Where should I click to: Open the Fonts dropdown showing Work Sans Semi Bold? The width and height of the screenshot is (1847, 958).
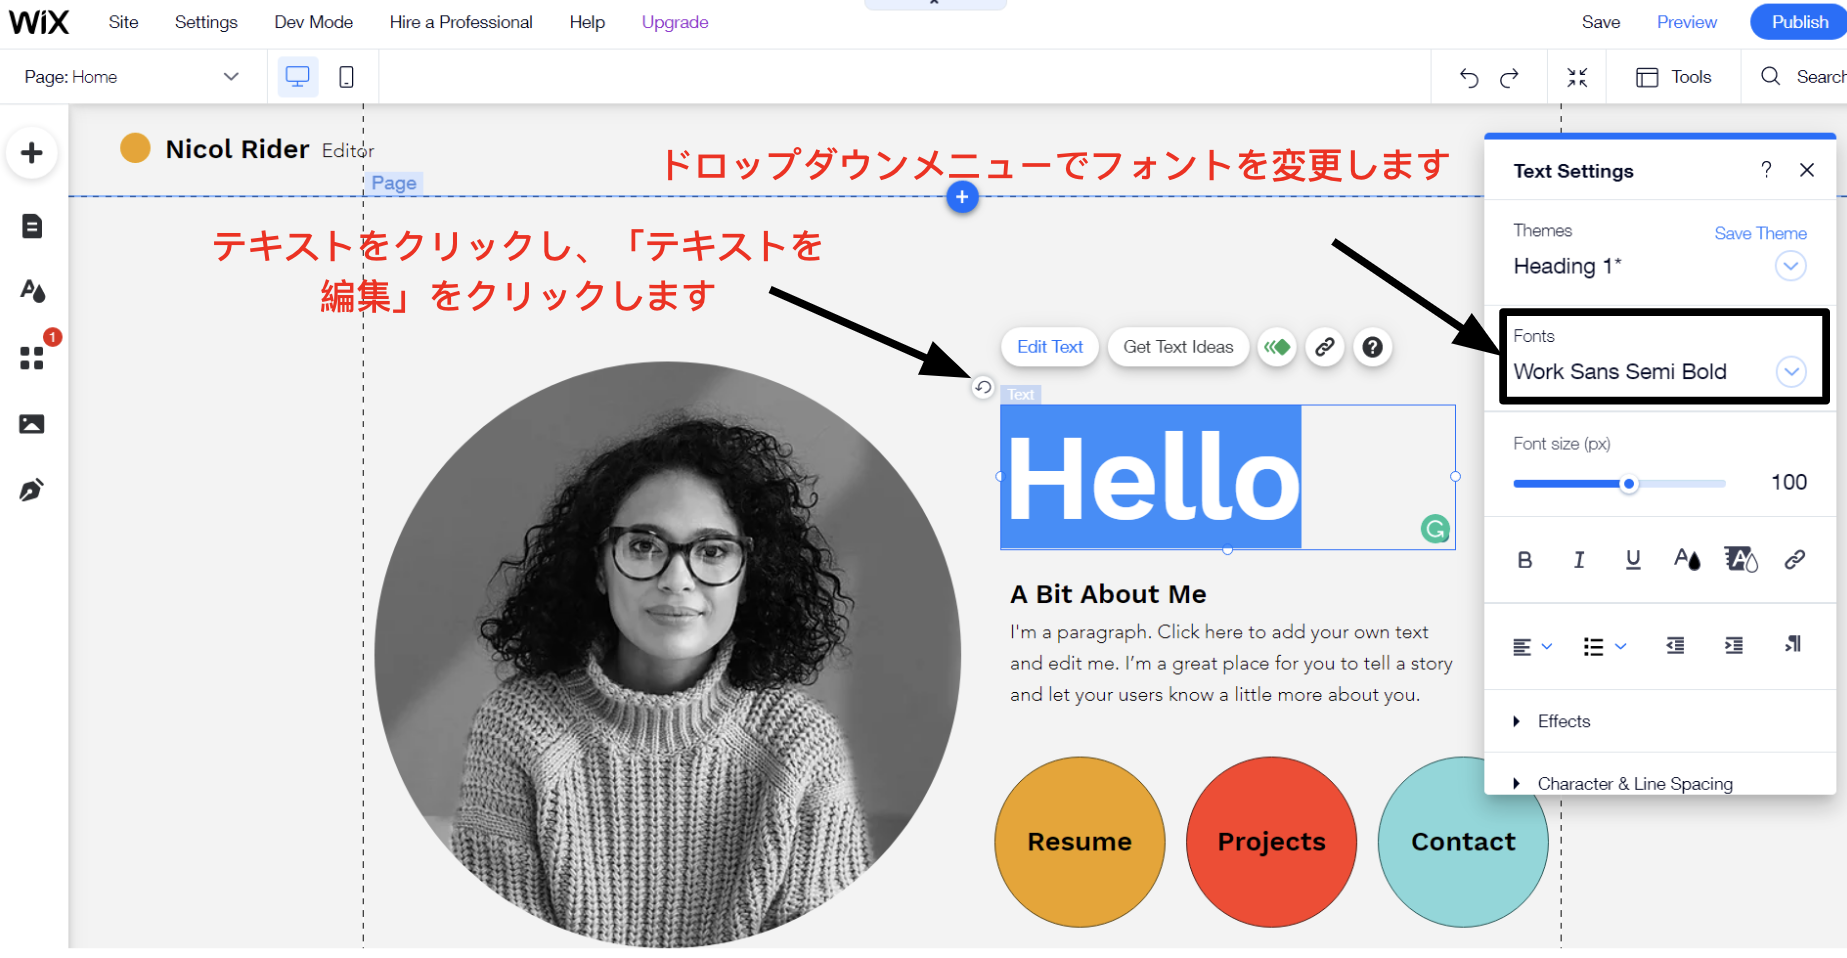pos(1790,372)
